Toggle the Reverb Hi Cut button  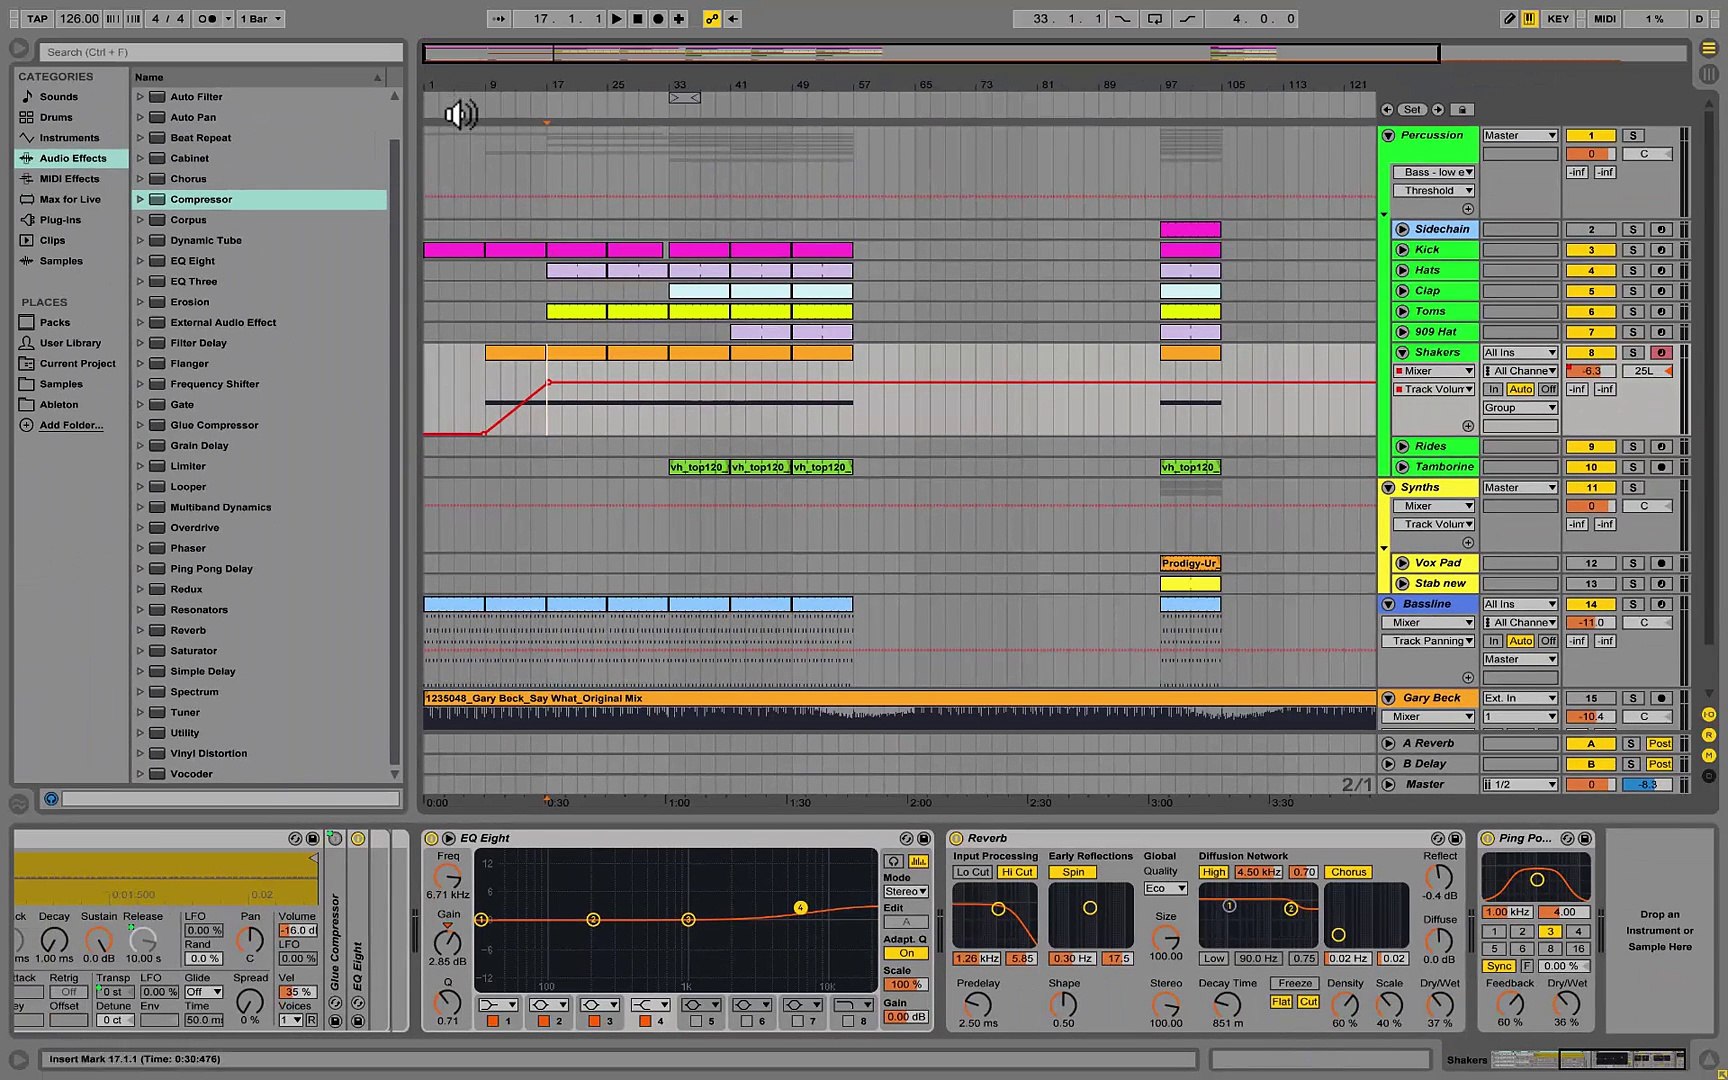[1017, 872]
